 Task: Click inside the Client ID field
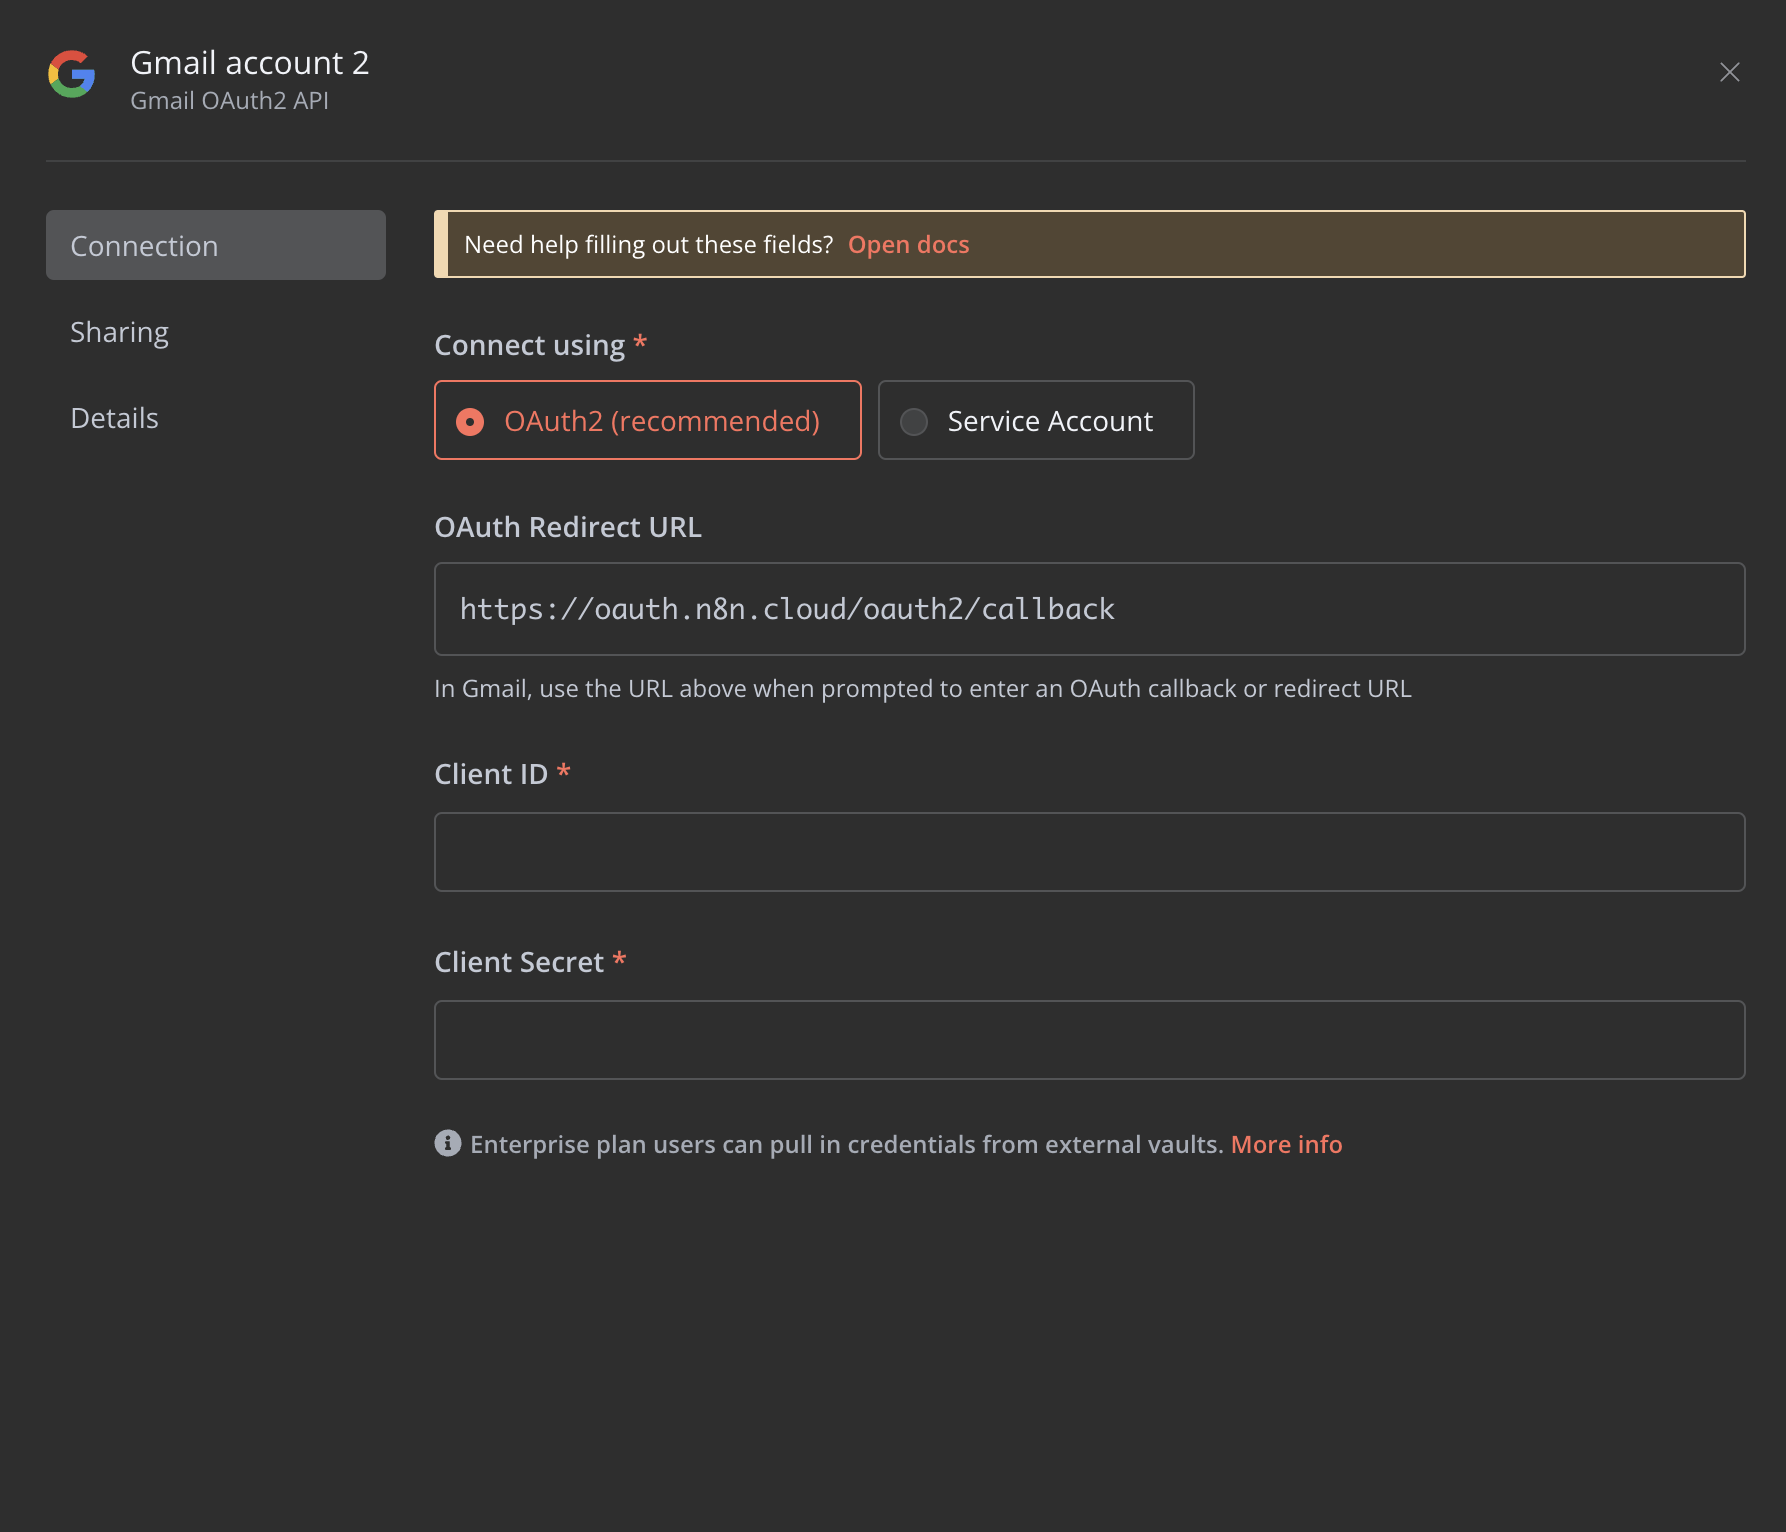click(1088, 851)
